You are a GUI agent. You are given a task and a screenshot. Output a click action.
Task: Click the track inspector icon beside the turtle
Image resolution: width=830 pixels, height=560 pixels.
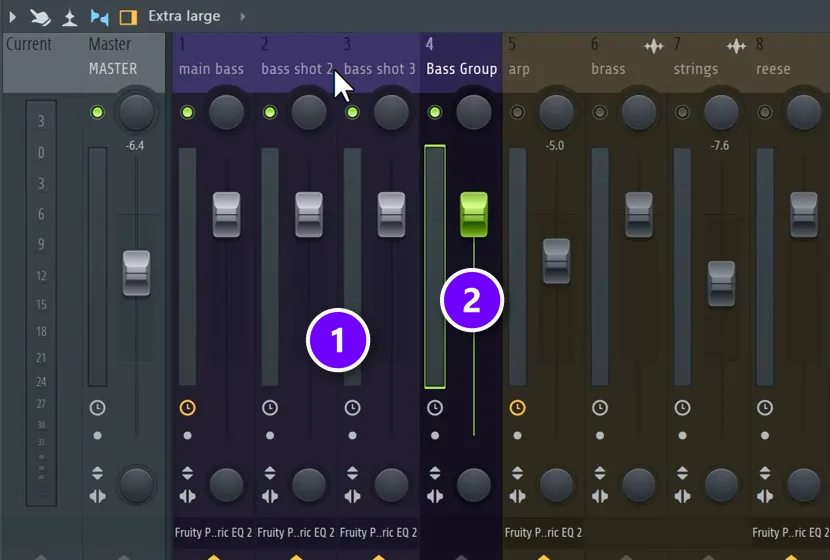(x=69, y=17)
